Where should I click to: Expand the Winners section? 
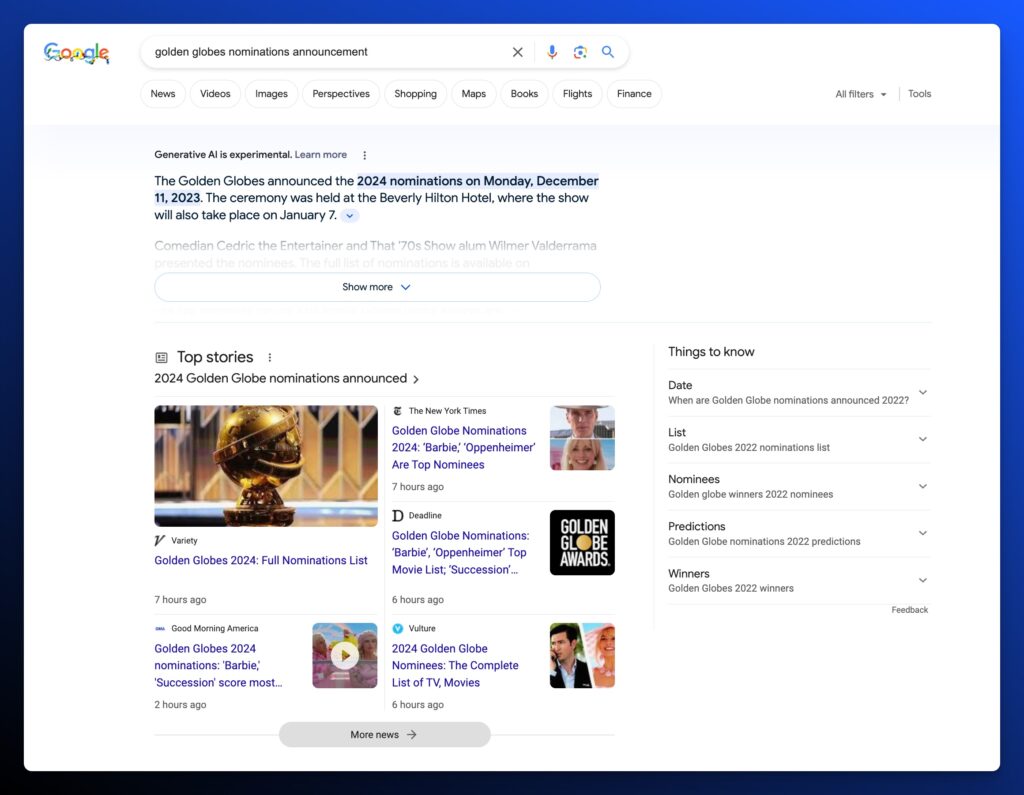click(x=922, y=580)
